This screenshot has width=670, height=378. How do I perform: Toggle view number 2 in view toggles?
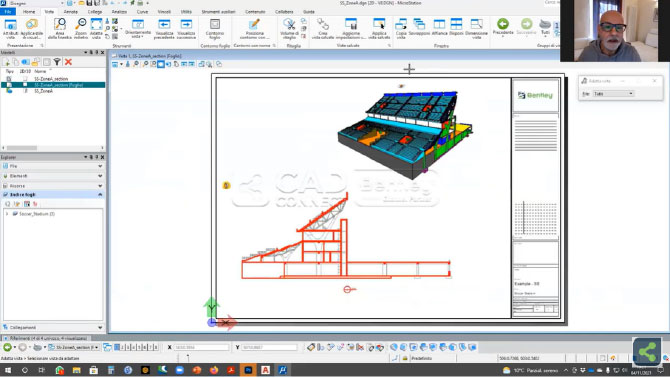[x=122, y=347]
